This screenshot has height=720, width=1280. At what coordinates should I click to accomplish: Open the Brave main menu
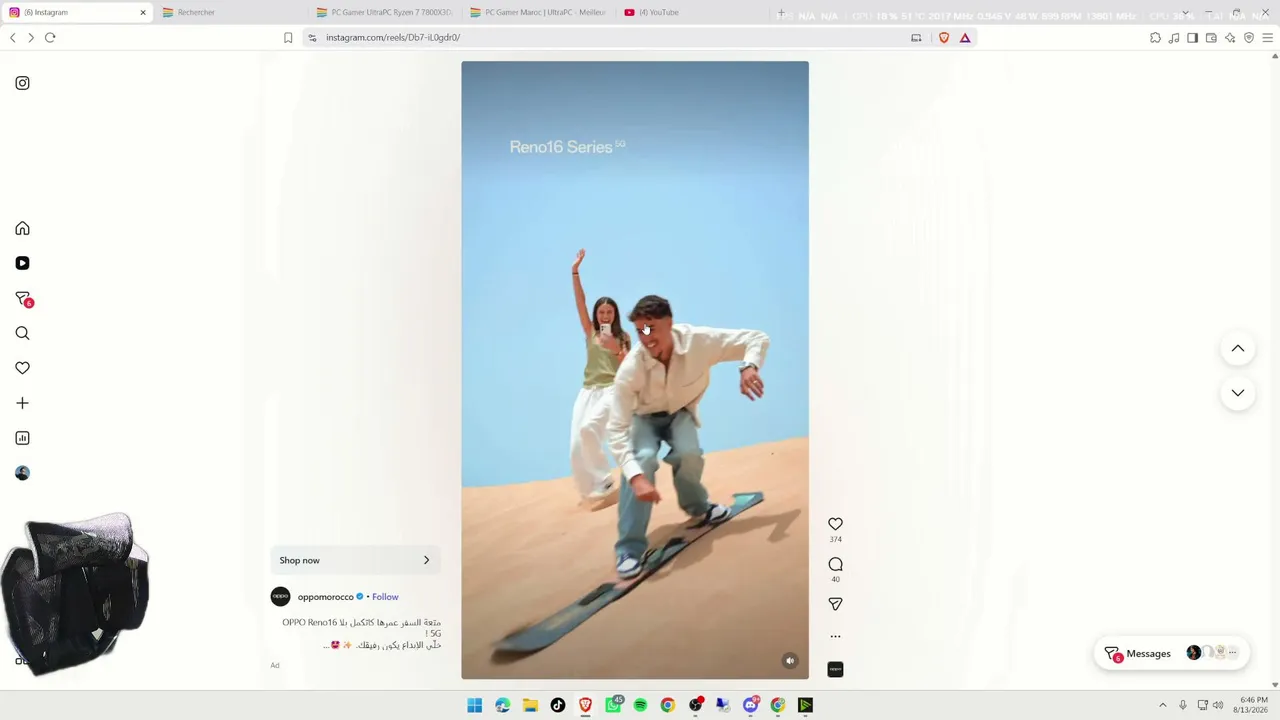[x=1267, y=38]
